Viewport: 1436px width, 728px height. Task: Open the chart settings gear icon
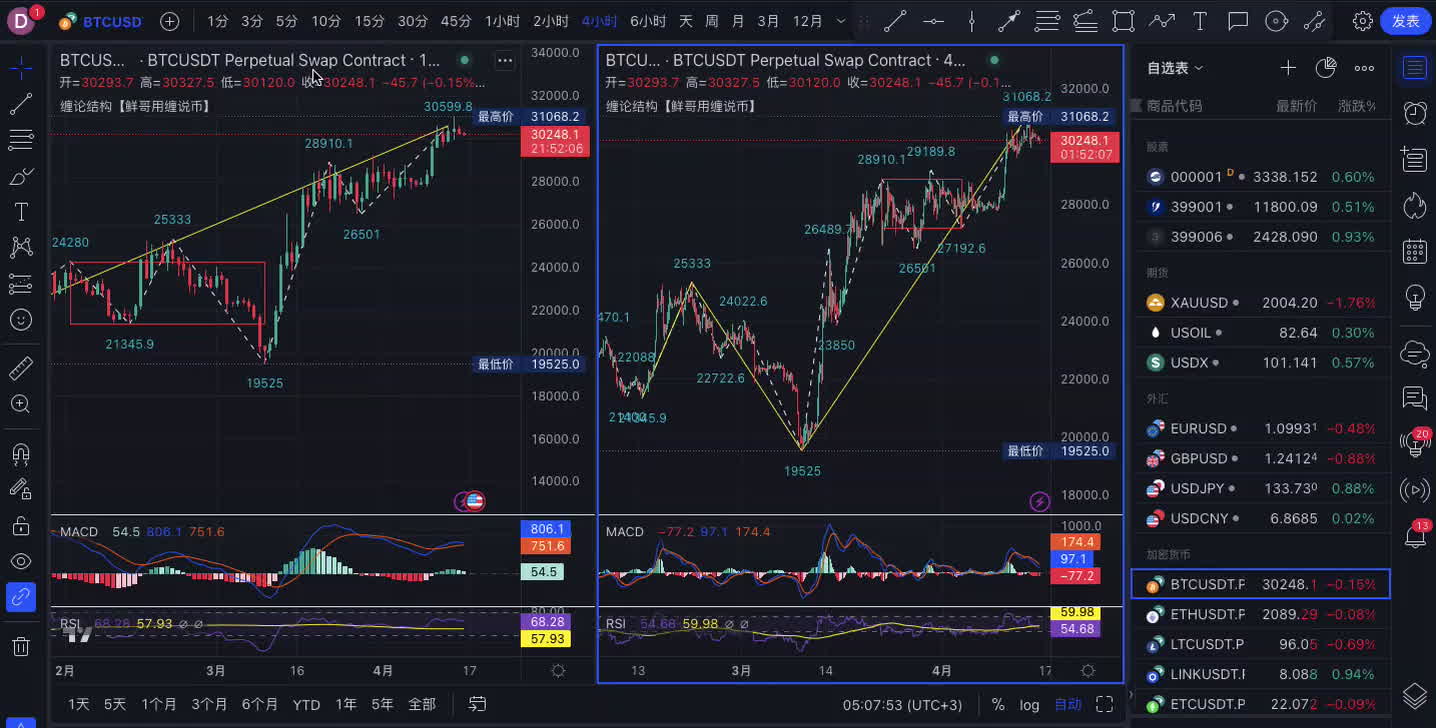(x=1362, y=21)
